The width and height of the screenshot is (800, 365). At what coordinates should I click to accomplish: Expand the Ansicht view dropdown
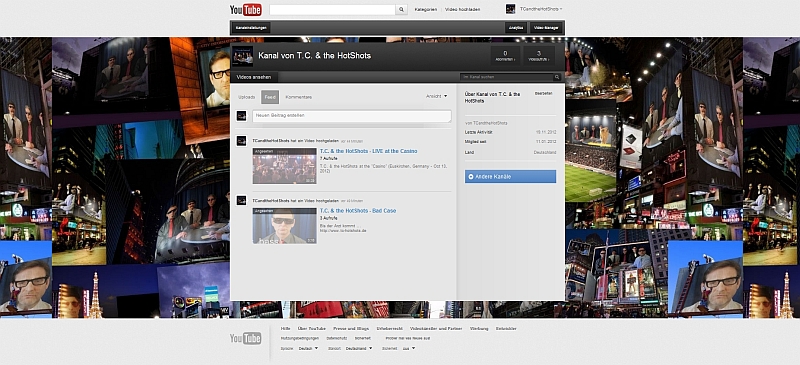[x=437, y=96]
